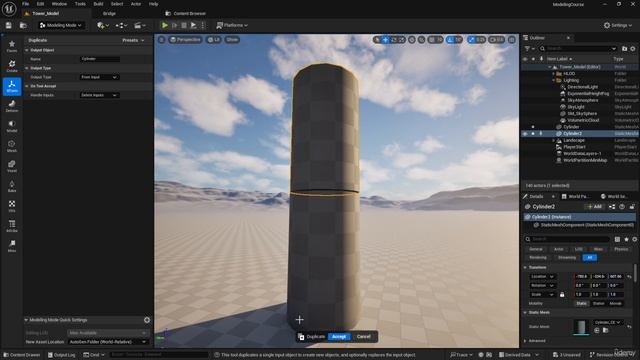640x360 pixels.
Task: Open the Settings button in the toolbar
Action: 618,25
